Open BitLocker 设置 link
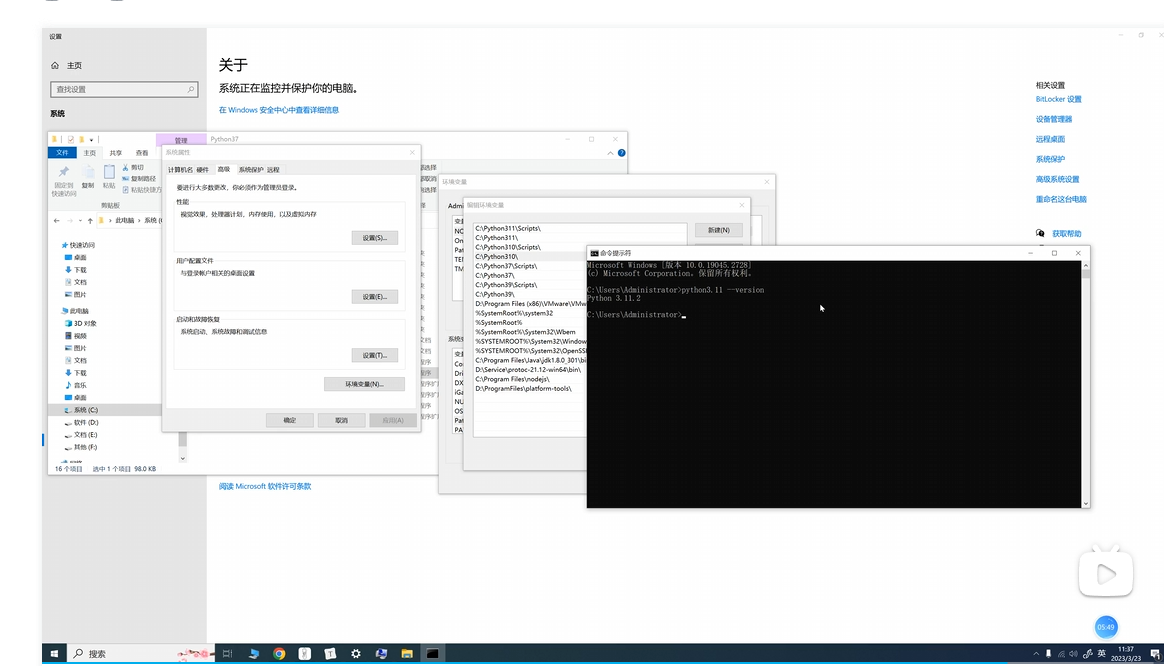This screenshot has height=666, width=1164. point(1059,99)
